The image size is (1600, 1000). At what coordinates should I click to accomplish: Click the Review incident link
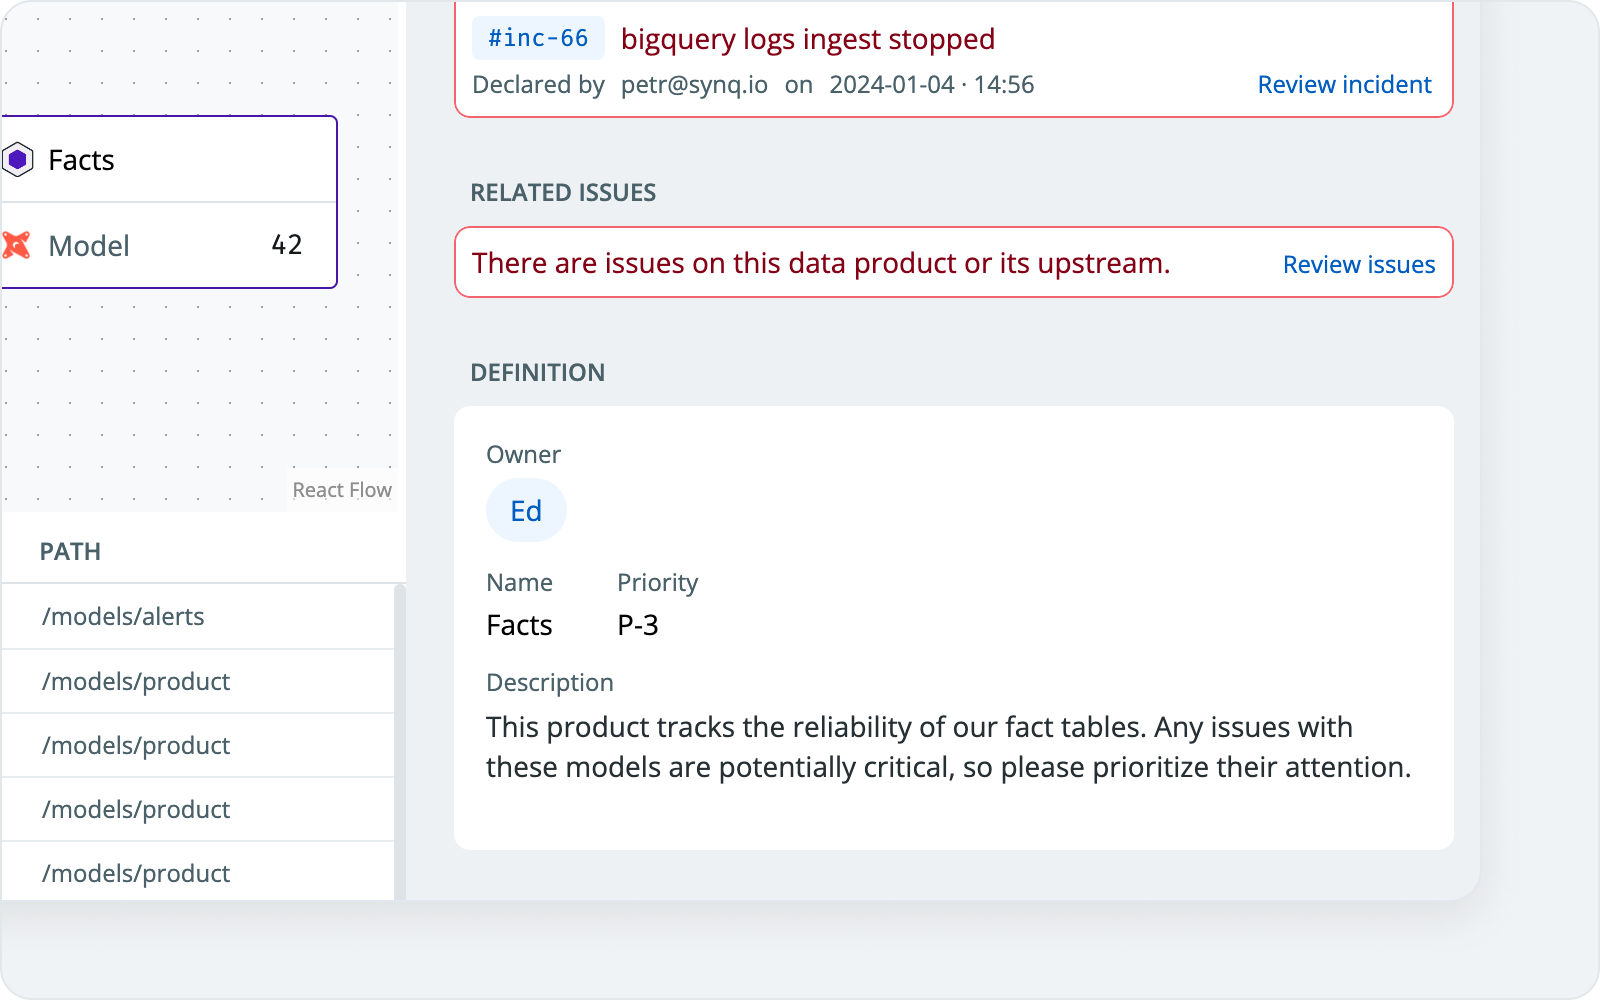[x=1344, y=85]
